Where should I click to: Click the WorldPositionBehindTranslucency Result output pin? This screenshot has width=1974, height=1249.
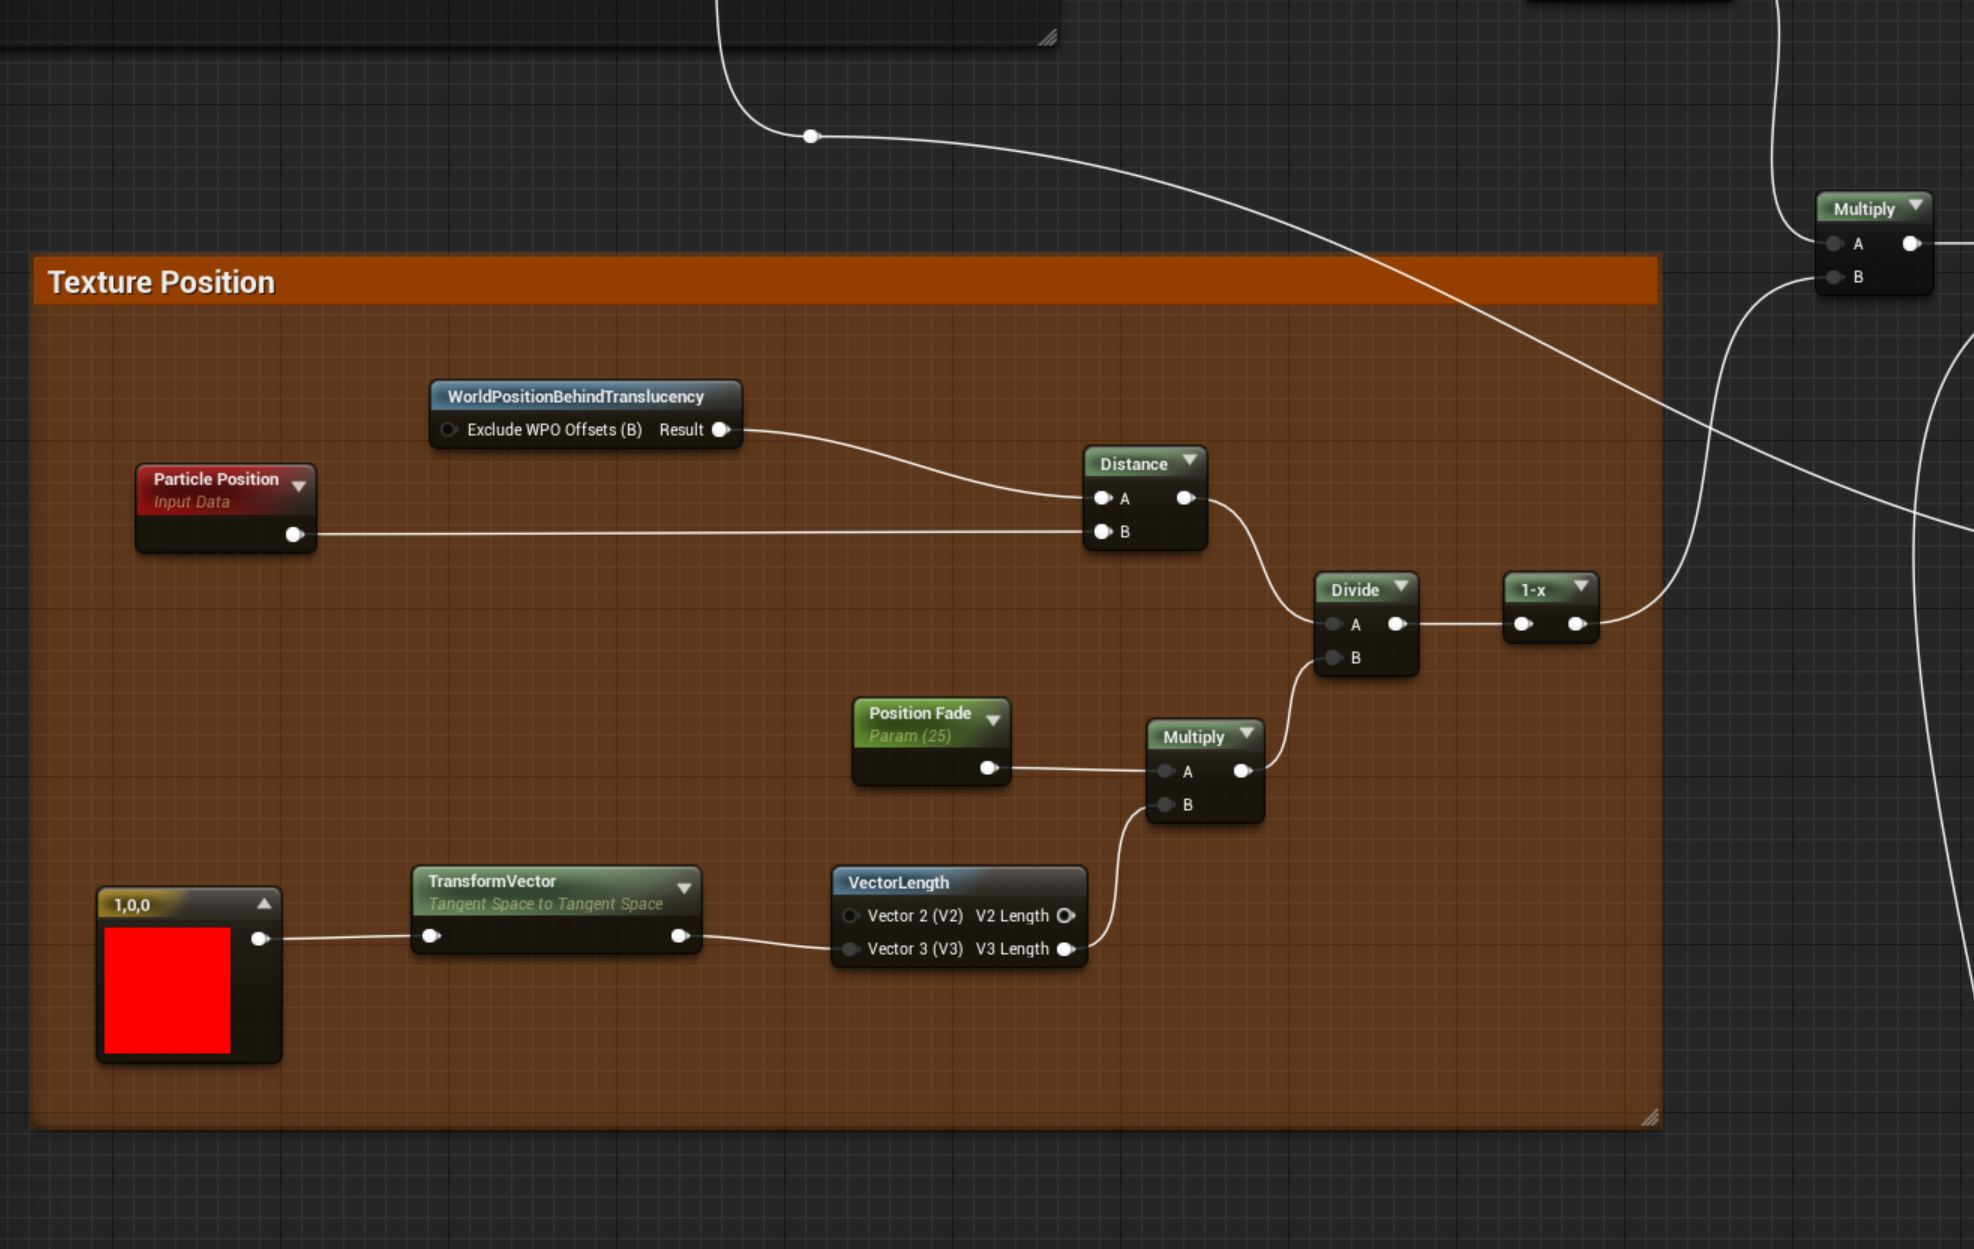(x=720, y=430)
